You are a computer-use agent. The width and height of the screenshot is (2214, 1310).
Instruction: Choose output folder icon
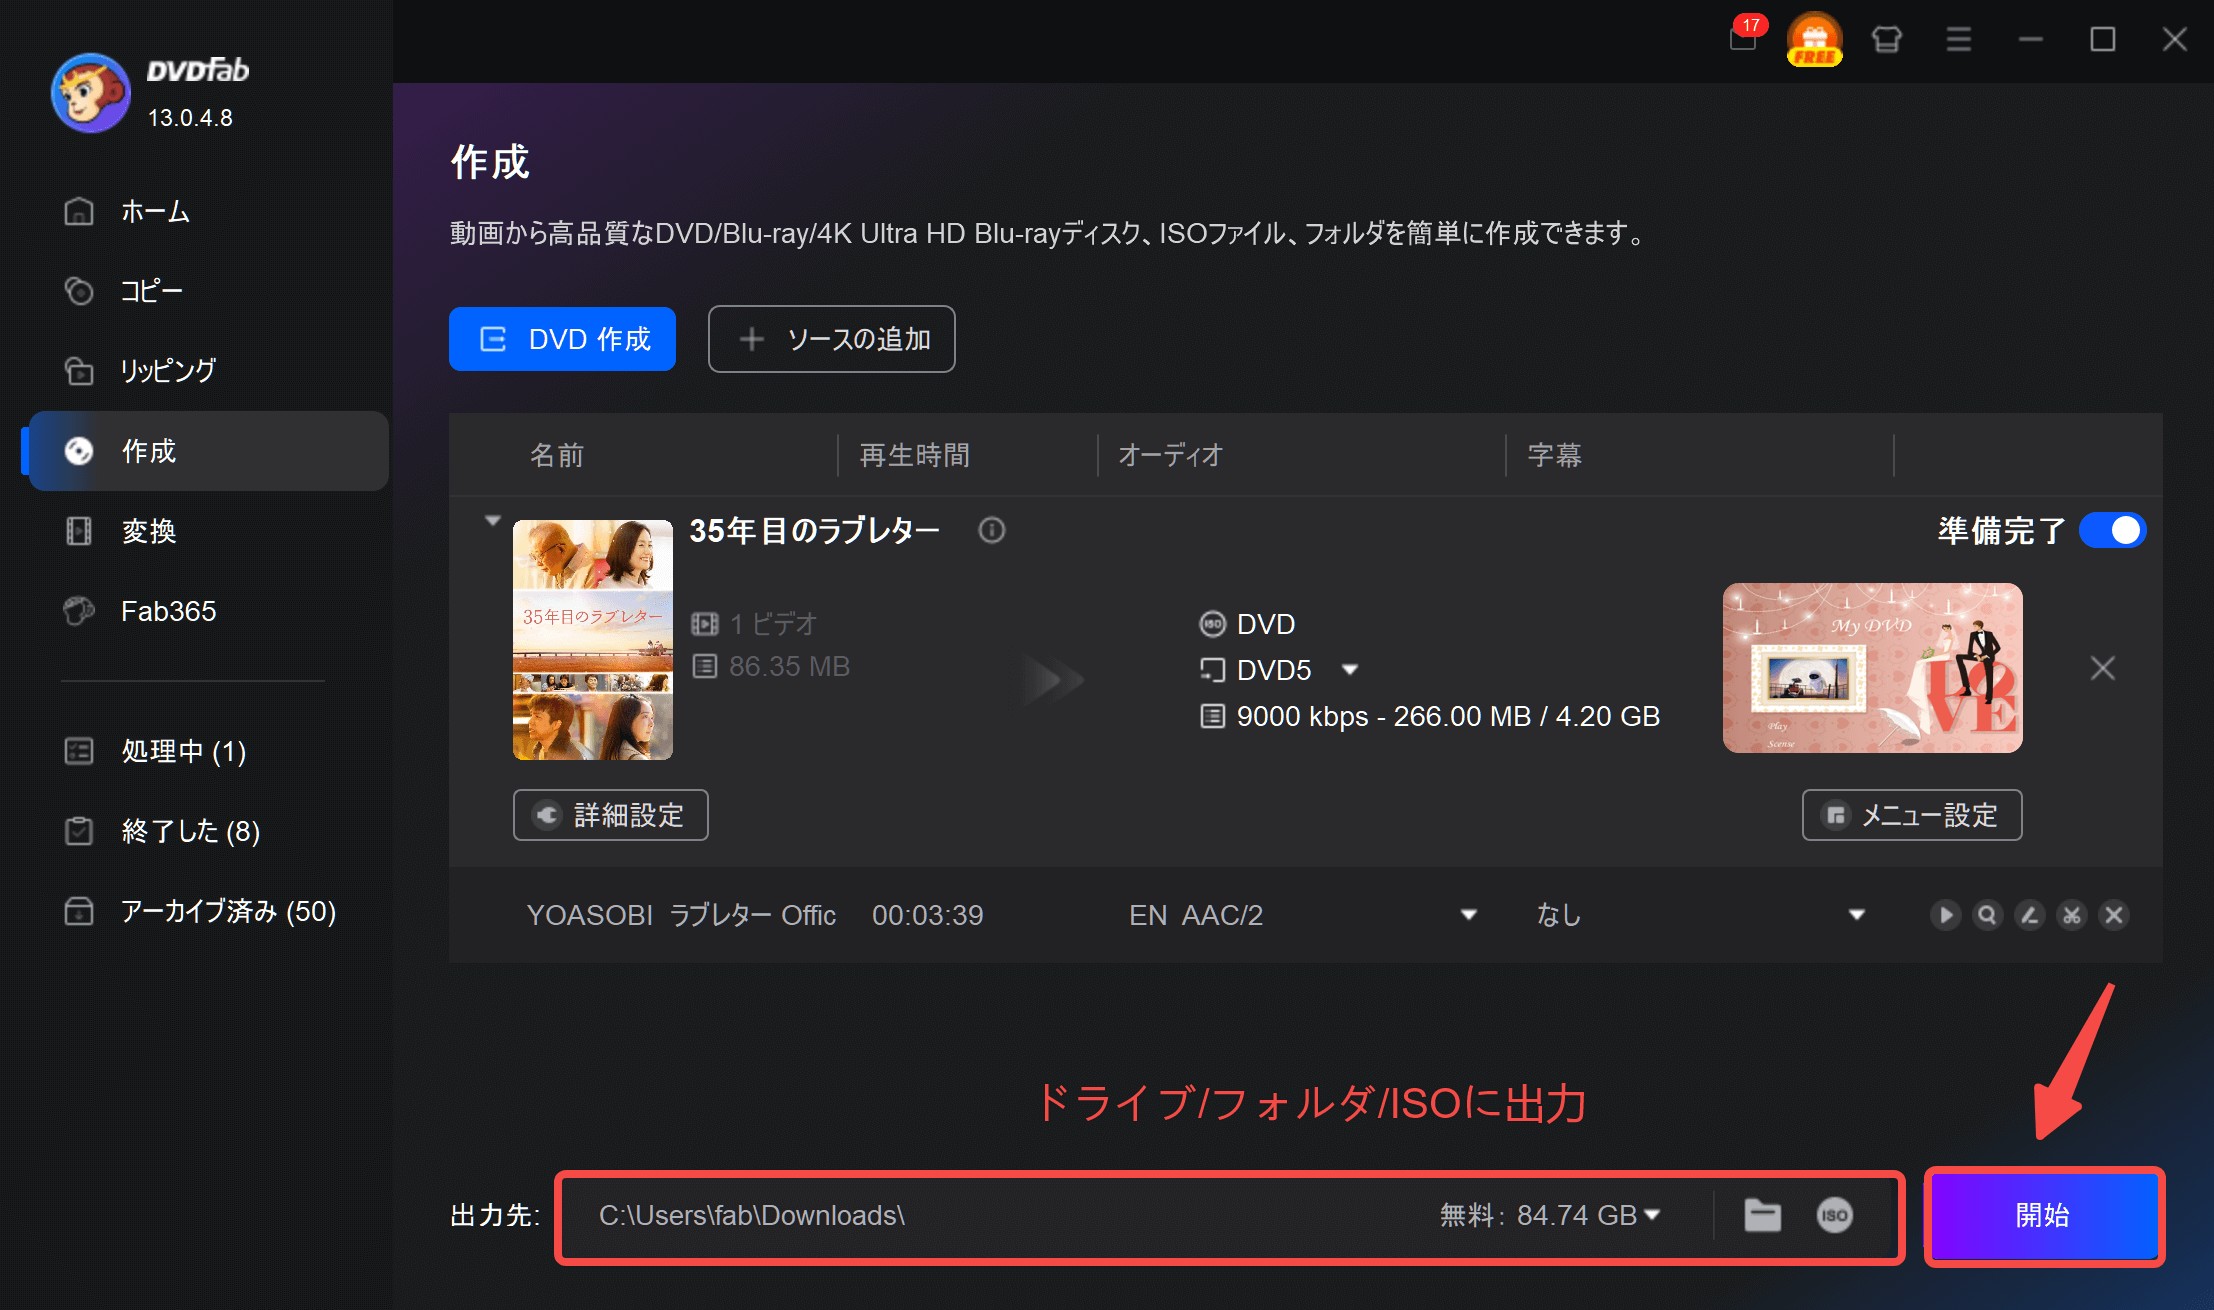[x=1762, y=1215]
